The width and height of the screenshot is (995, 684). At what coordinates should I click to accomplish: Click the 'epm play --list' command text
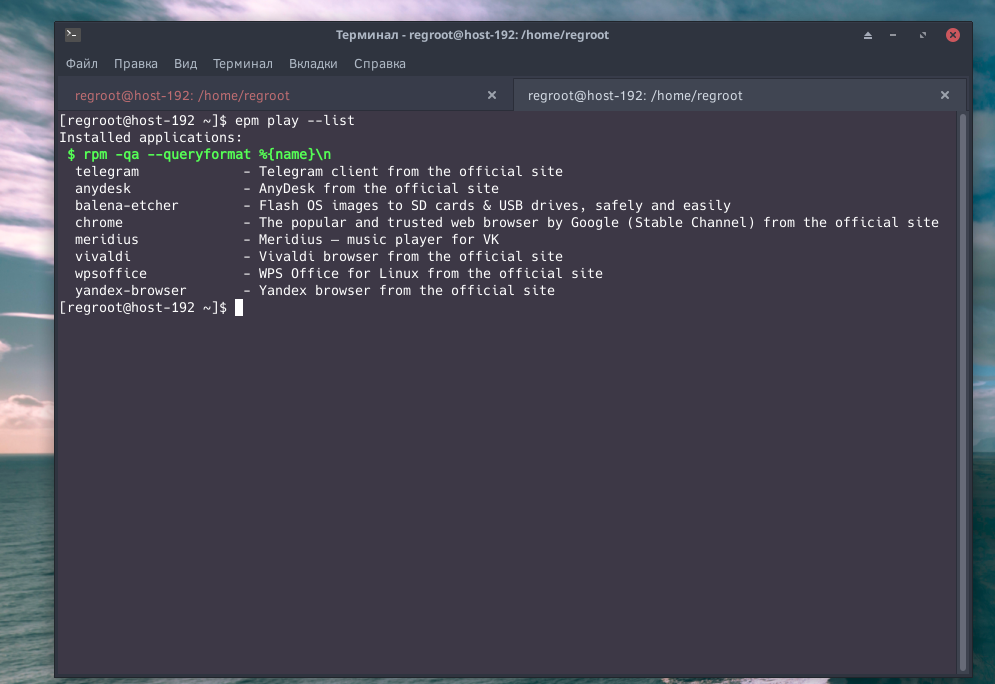294,121
